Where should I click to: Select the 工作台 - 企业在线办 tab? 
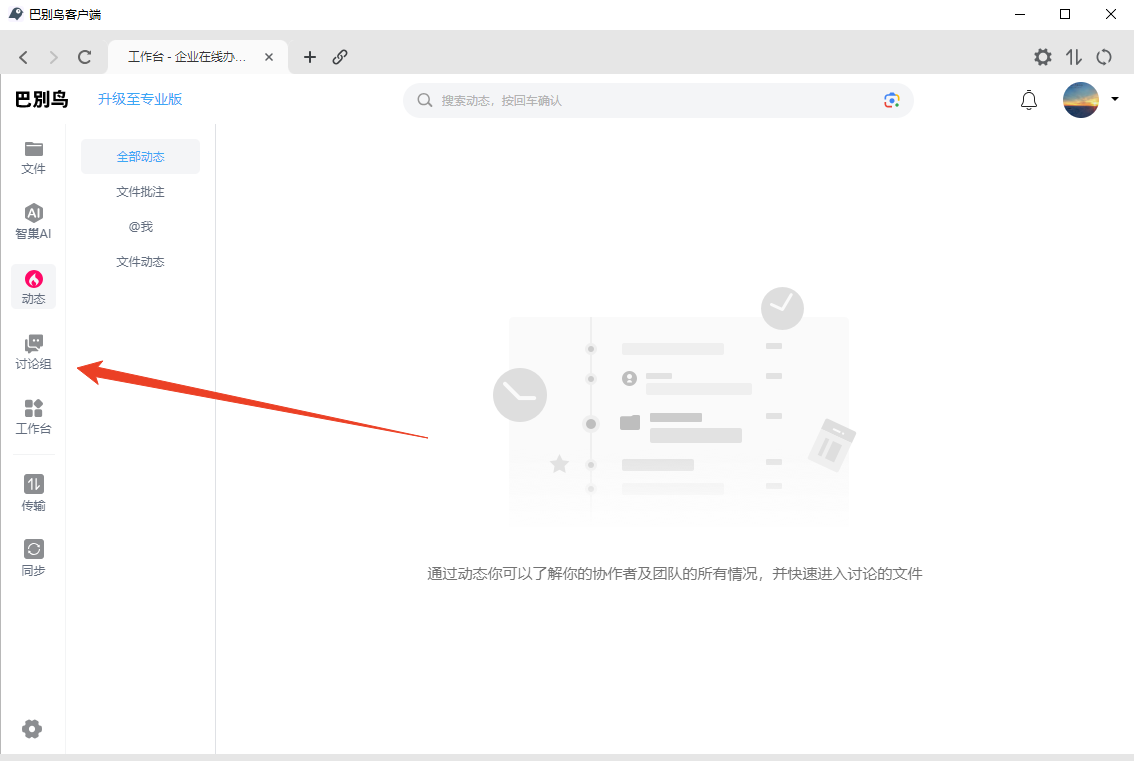coord(197,57)
